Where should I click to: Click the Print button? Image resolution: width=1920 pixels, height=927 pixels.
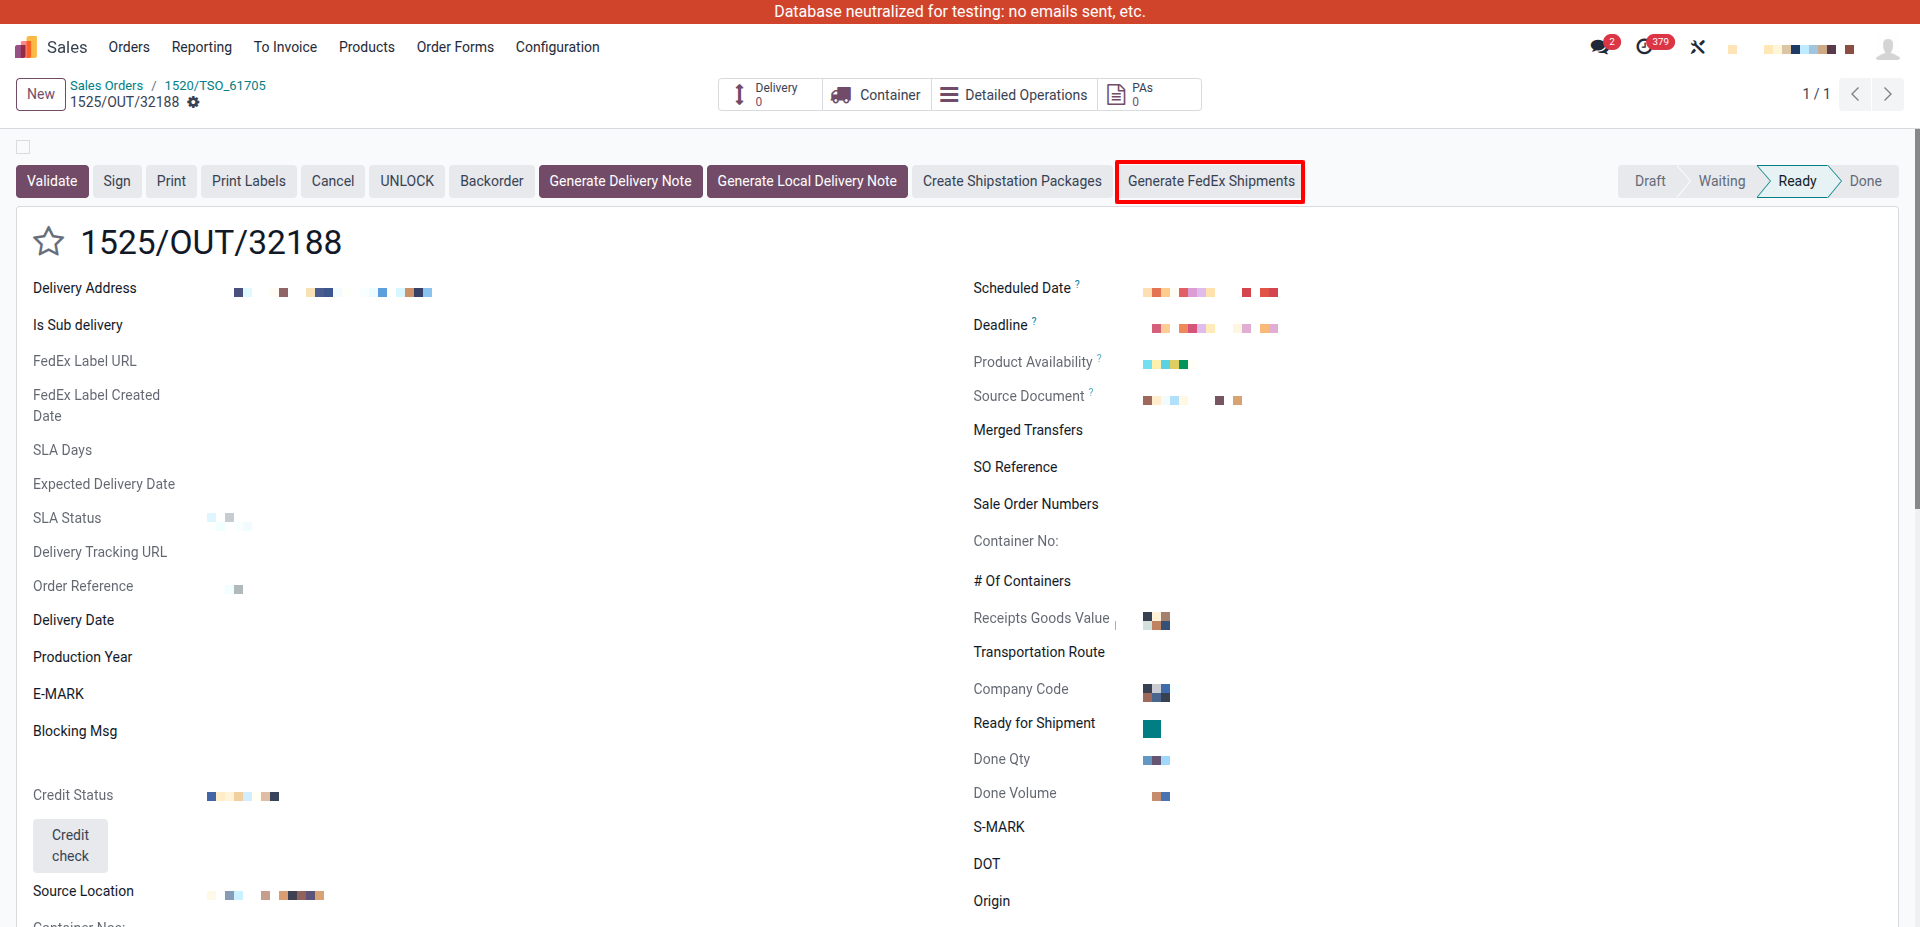click(171, 181)
